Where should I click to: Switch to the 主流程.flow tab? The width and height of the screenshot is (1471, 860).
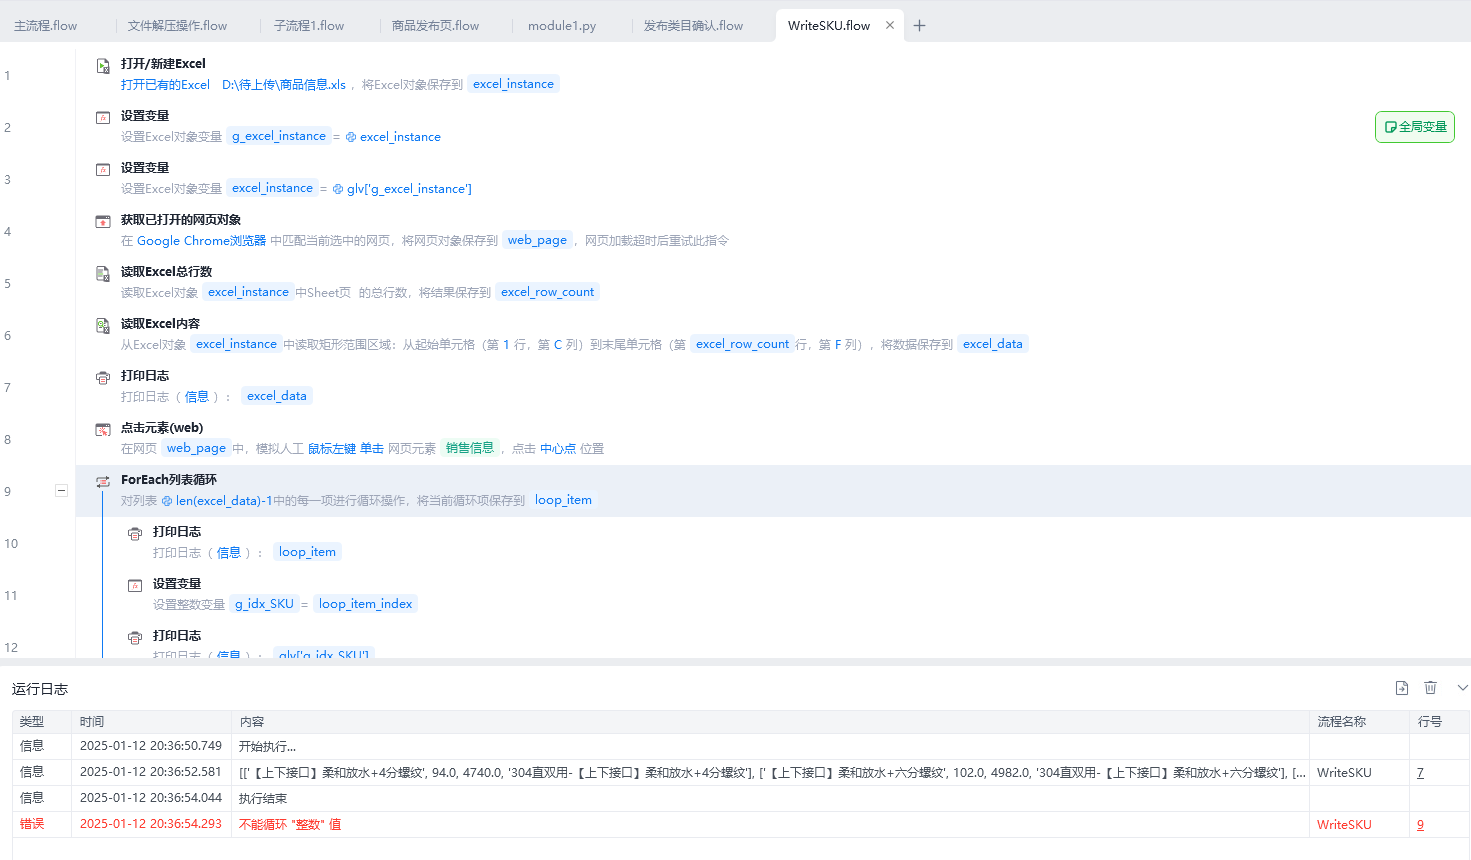(46, 26)
